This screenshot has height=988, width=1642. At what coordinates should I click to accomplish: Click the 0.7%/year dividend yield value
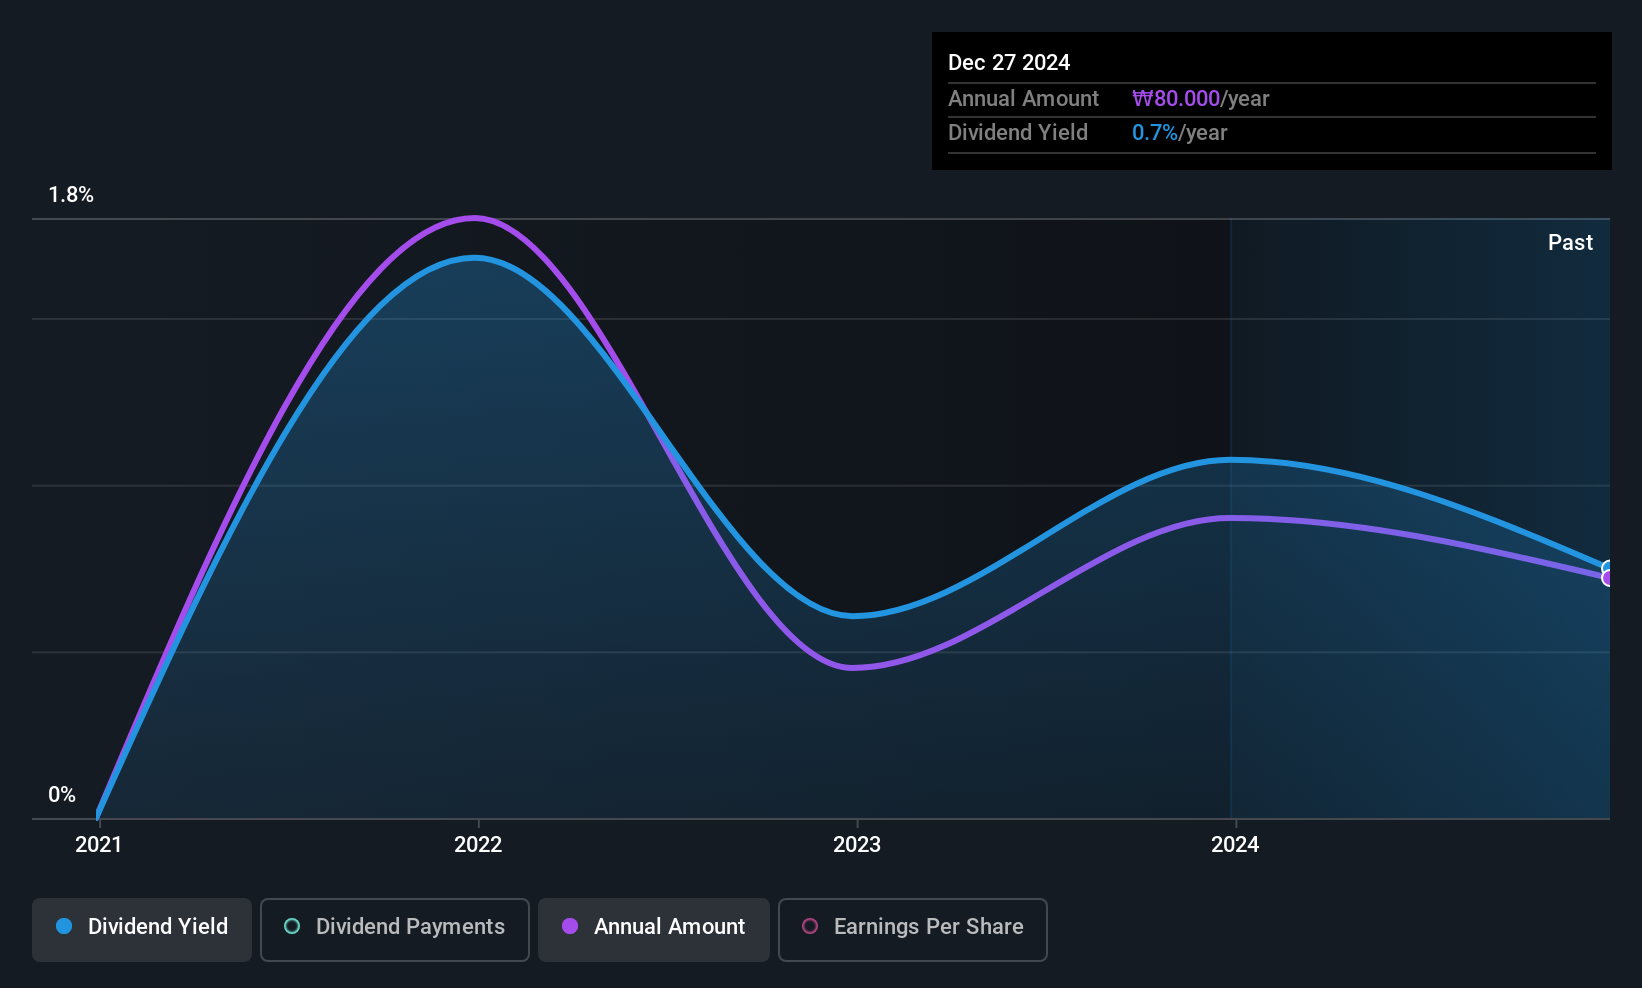click(x=1179, y=132)
